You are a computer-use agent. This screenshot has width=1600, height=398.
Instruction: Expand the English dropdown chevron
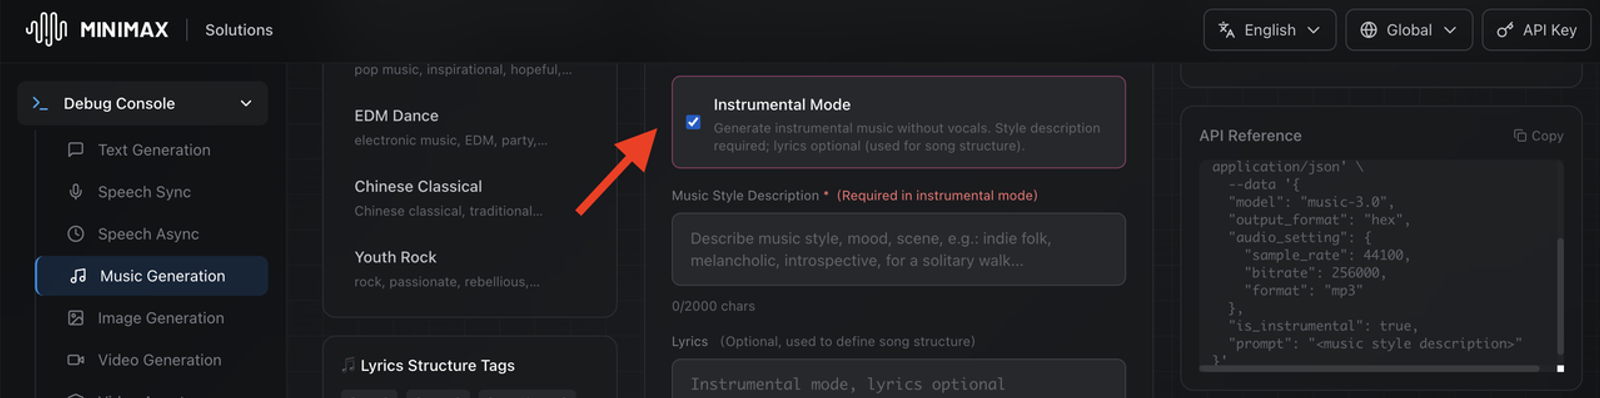click(1314, 30)
